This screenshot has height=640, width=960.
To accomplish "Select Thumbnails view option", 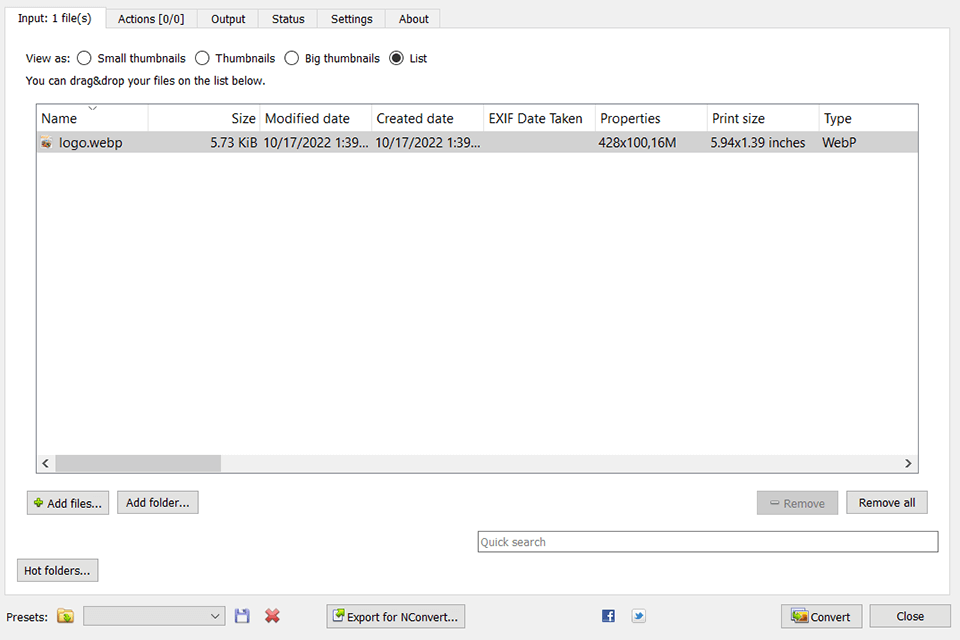I will point(202,58).
